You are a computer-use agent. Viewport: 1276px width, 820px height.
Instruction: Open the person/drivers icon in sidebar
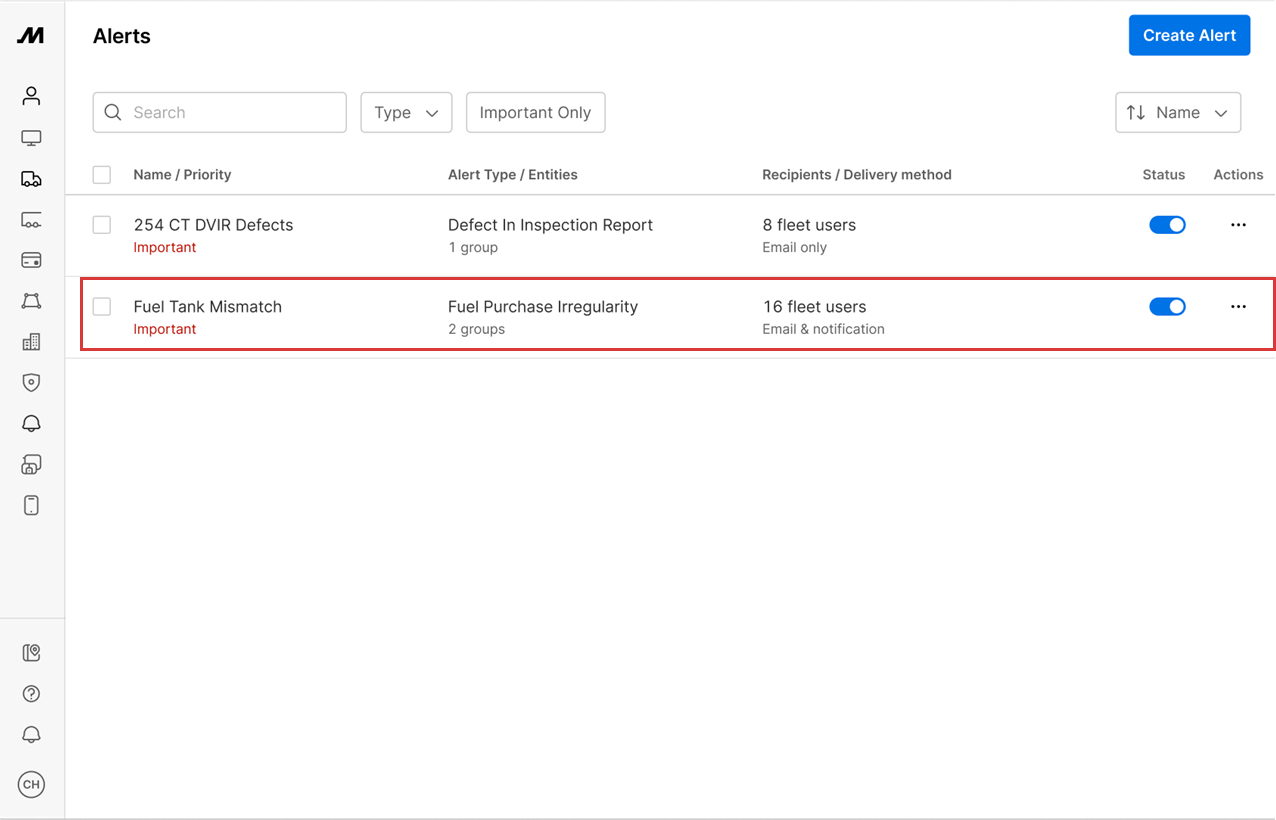pyautogui.click(x=31, y=96)
